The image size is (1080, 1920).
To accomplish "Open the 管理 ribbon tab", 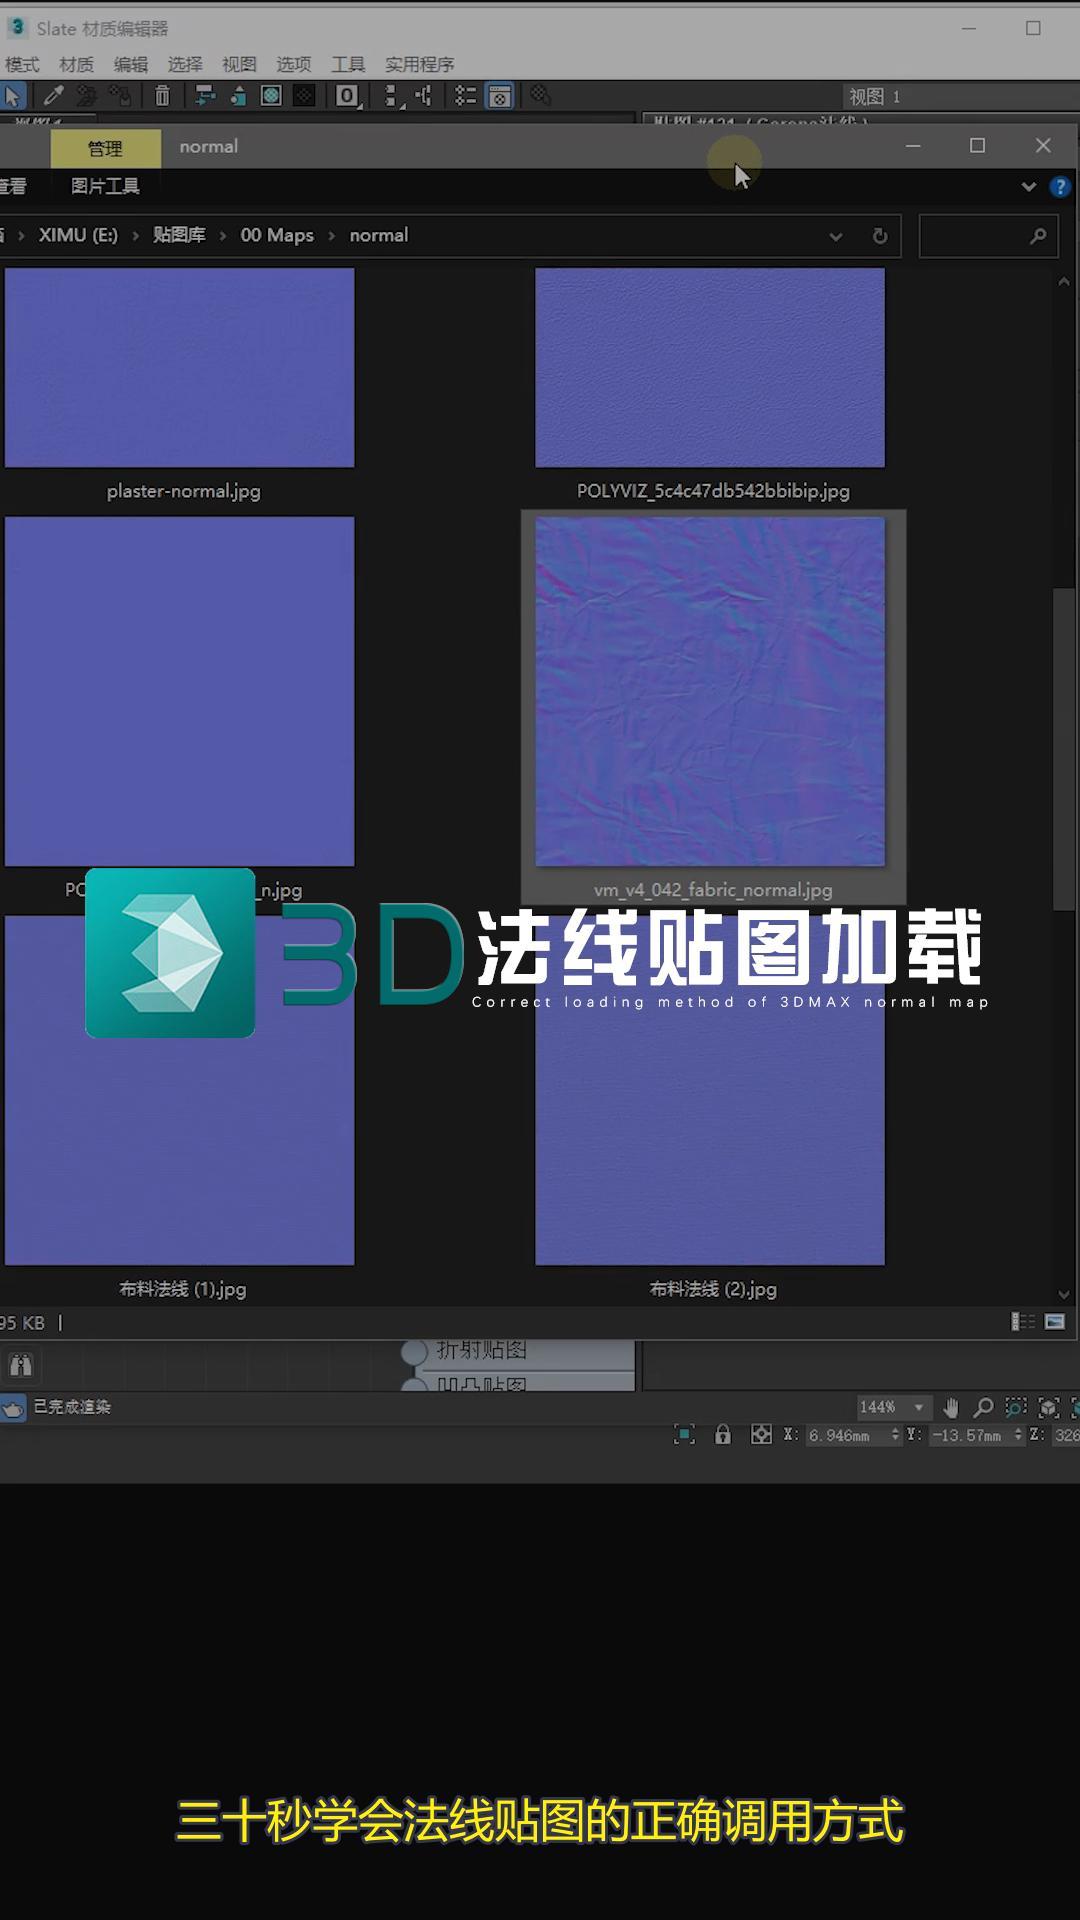I will [105, 148].
